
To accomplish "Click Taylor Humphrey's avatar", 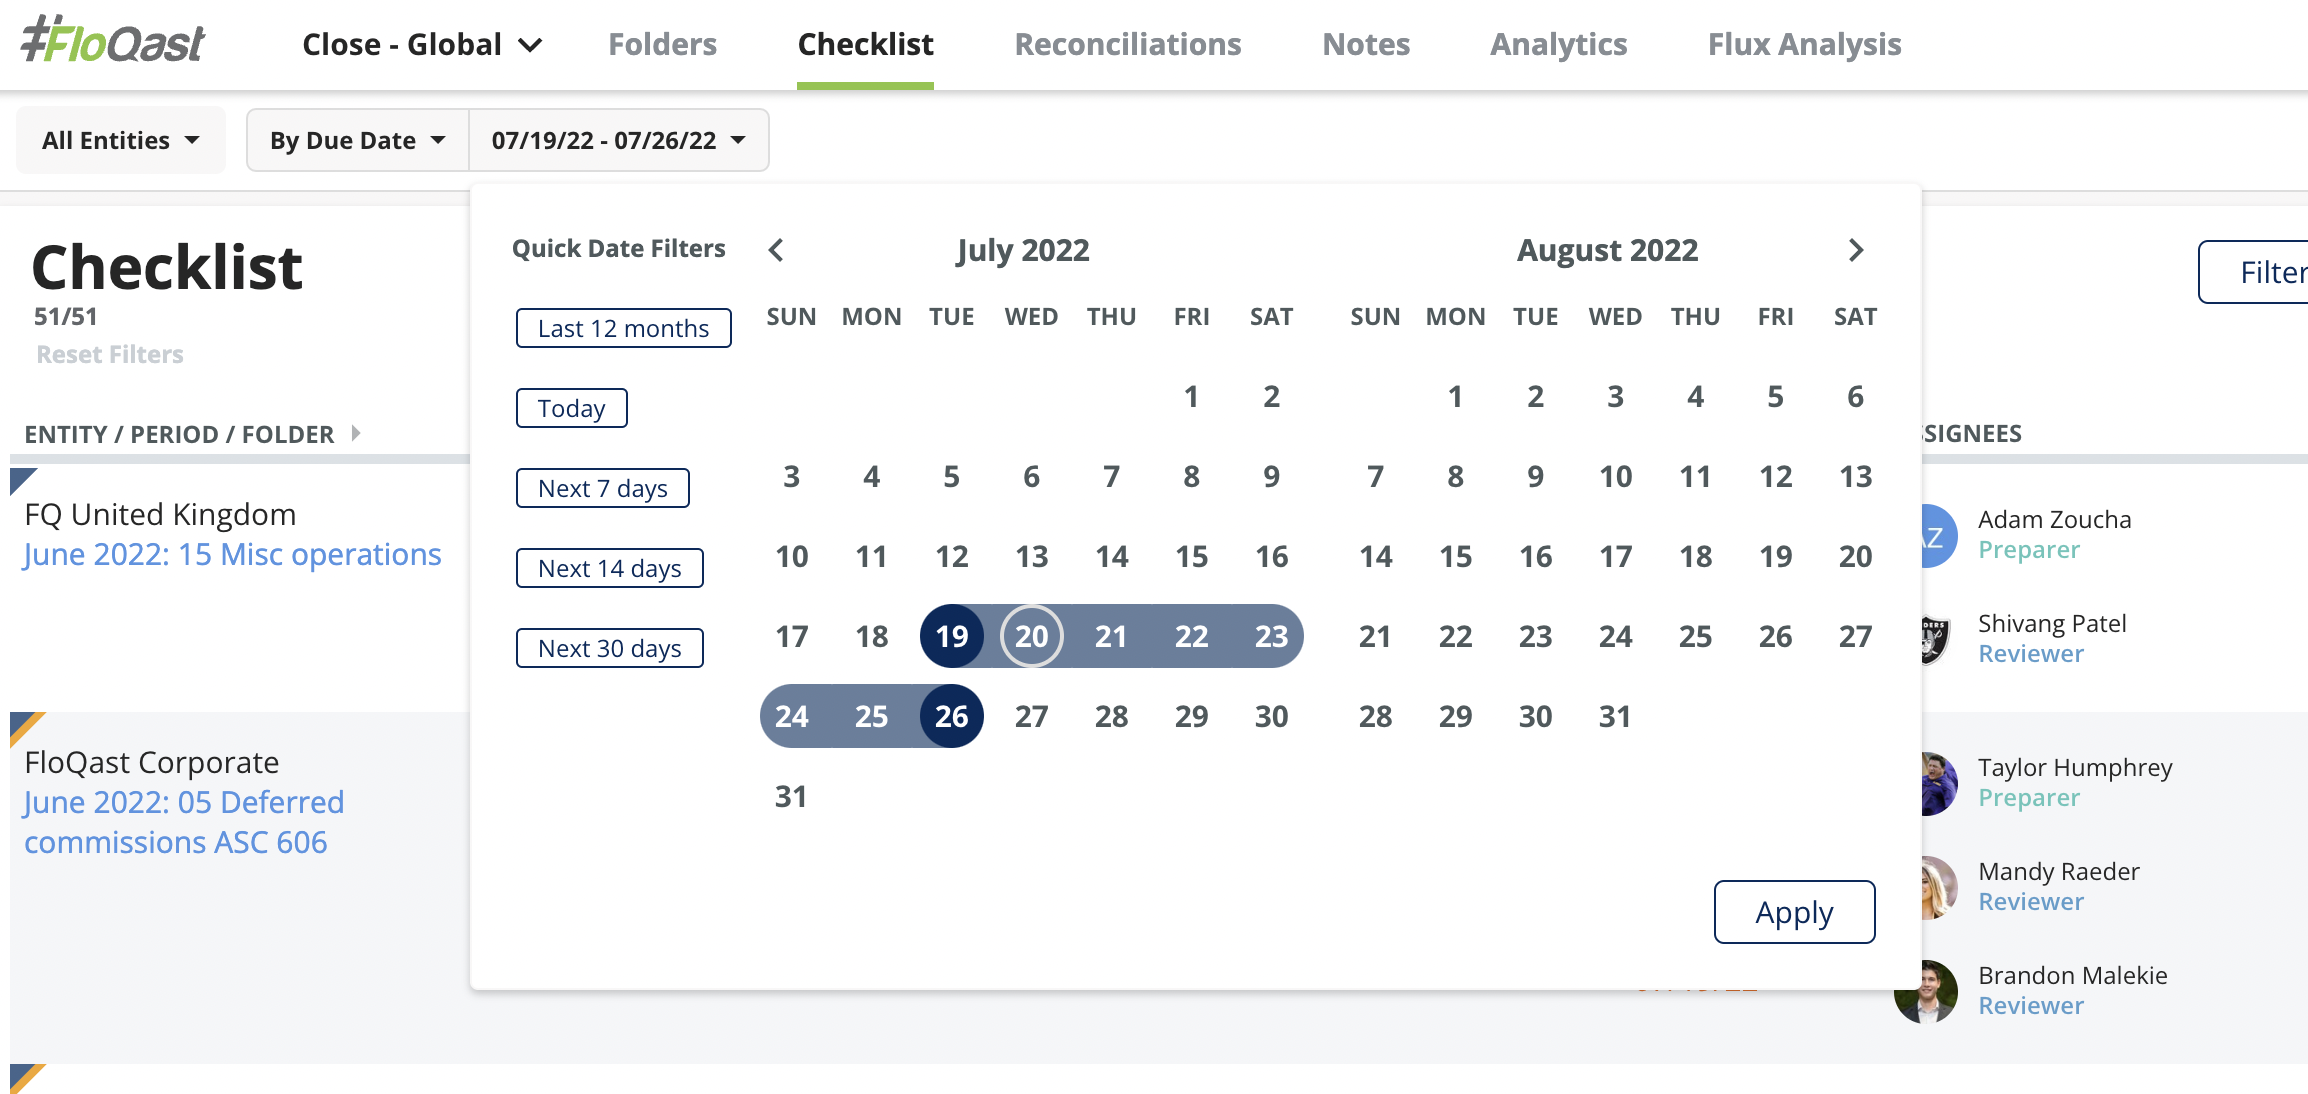I will [x=1940, y=783].
